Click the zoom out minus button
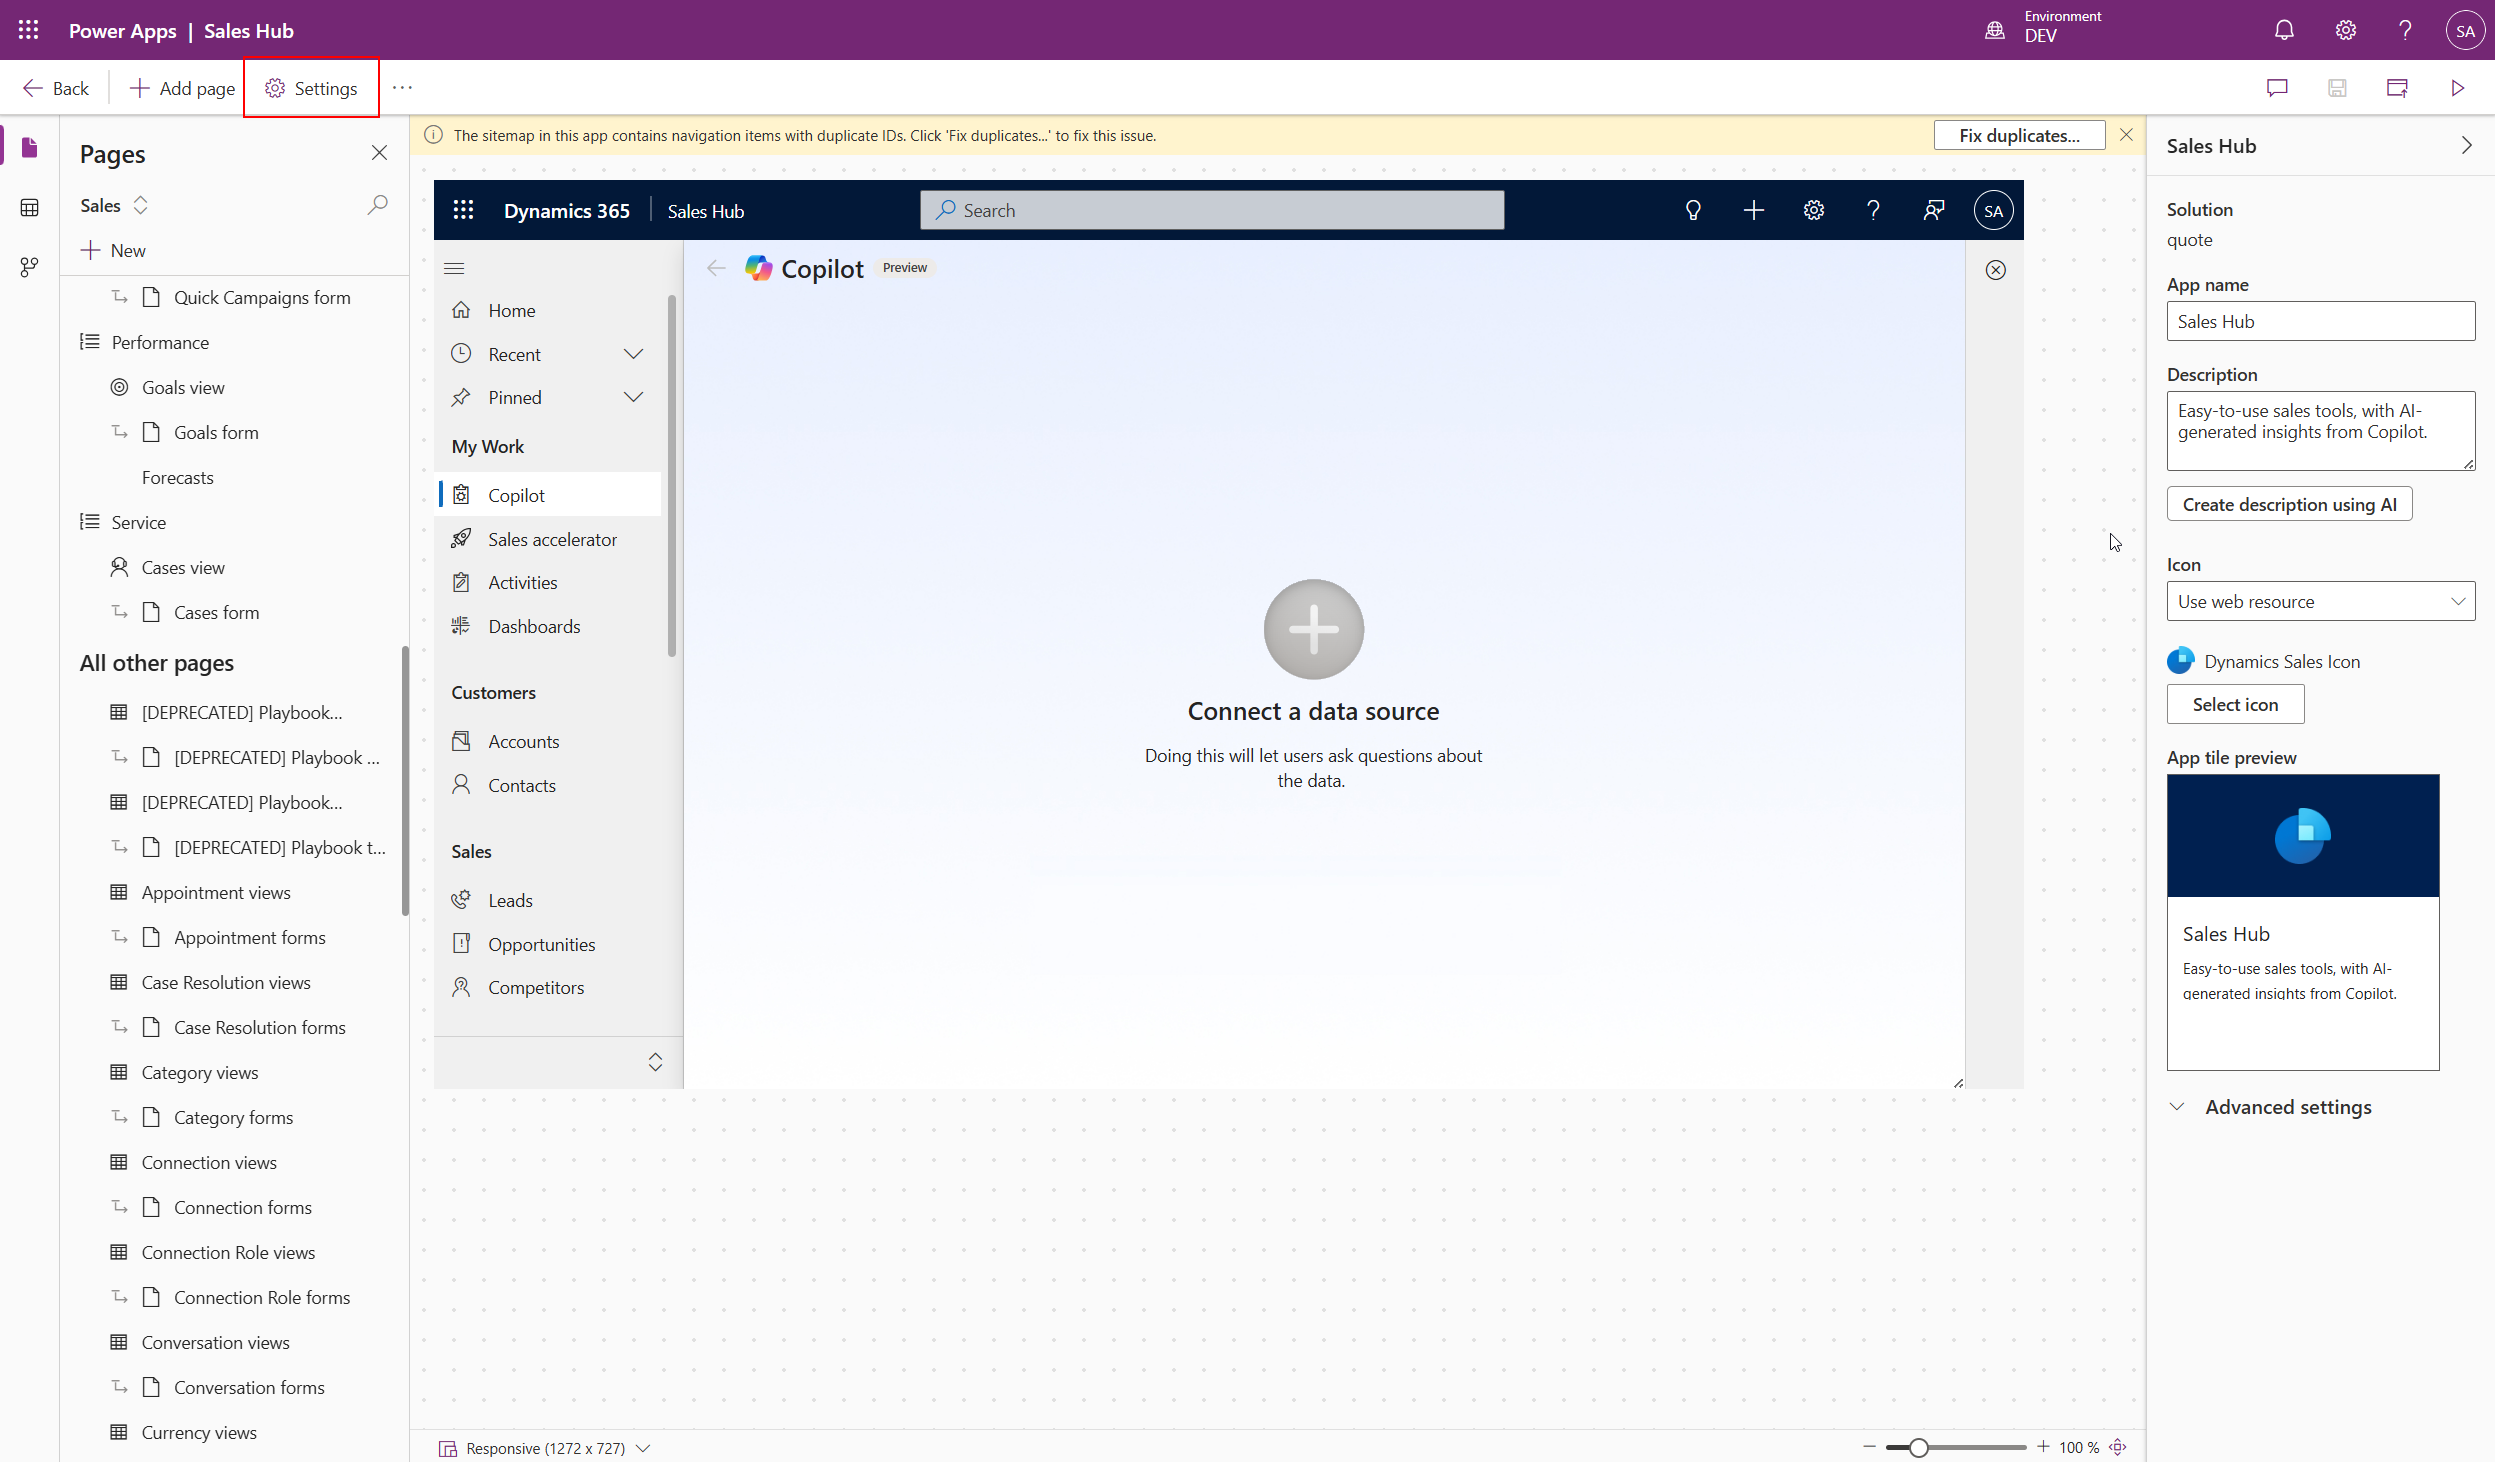This screenshot has height=1462, width=2495. coord(1869,1447)
